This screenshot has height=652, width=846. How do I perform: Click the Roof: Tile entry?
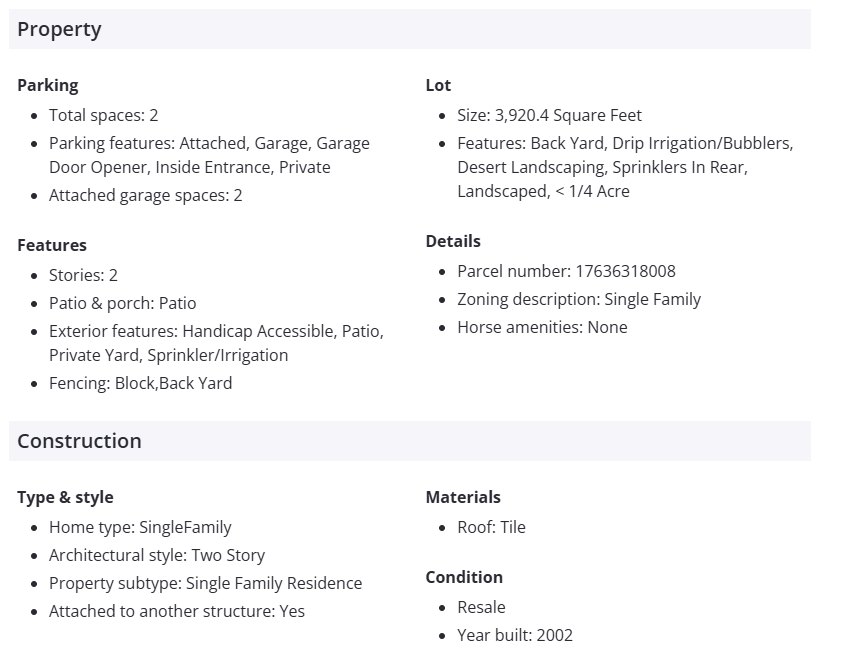[x=491, y=527]
